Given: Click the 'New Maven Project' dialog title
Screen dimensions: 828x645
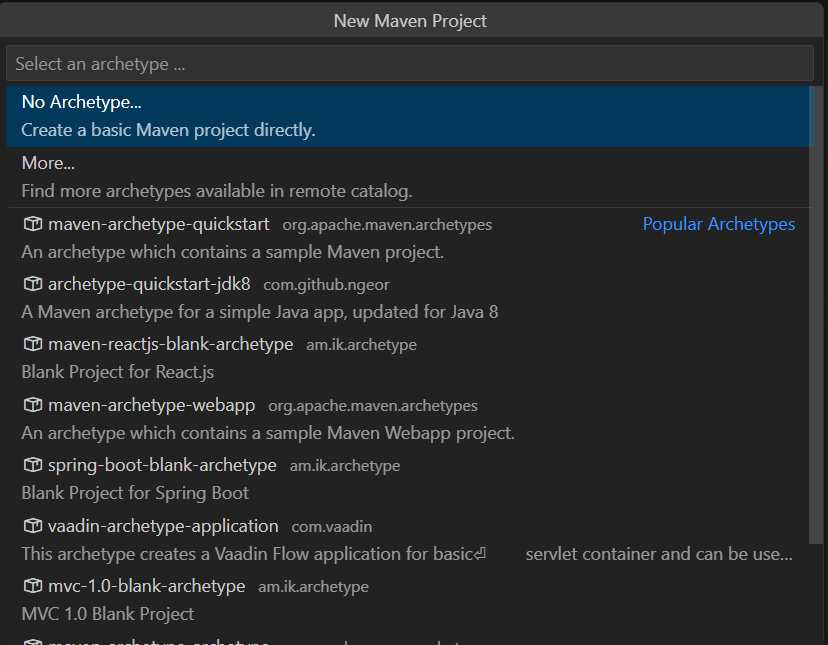Looking at the screenshot, I should 410,20.
